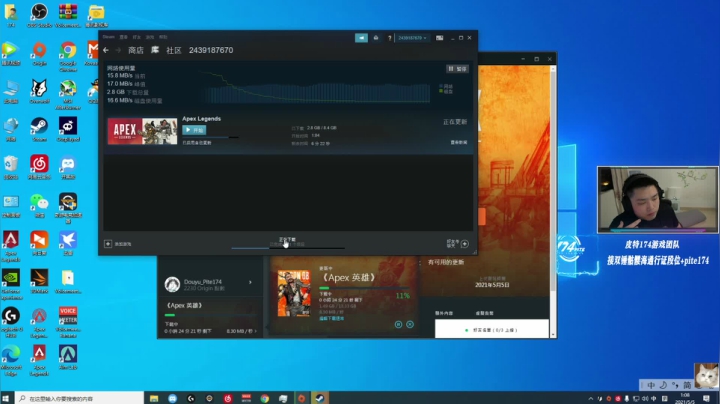This screenshot has height=404, width=720.
Task: Open the 帮助 menu in Steam
Action: point(163,37)
